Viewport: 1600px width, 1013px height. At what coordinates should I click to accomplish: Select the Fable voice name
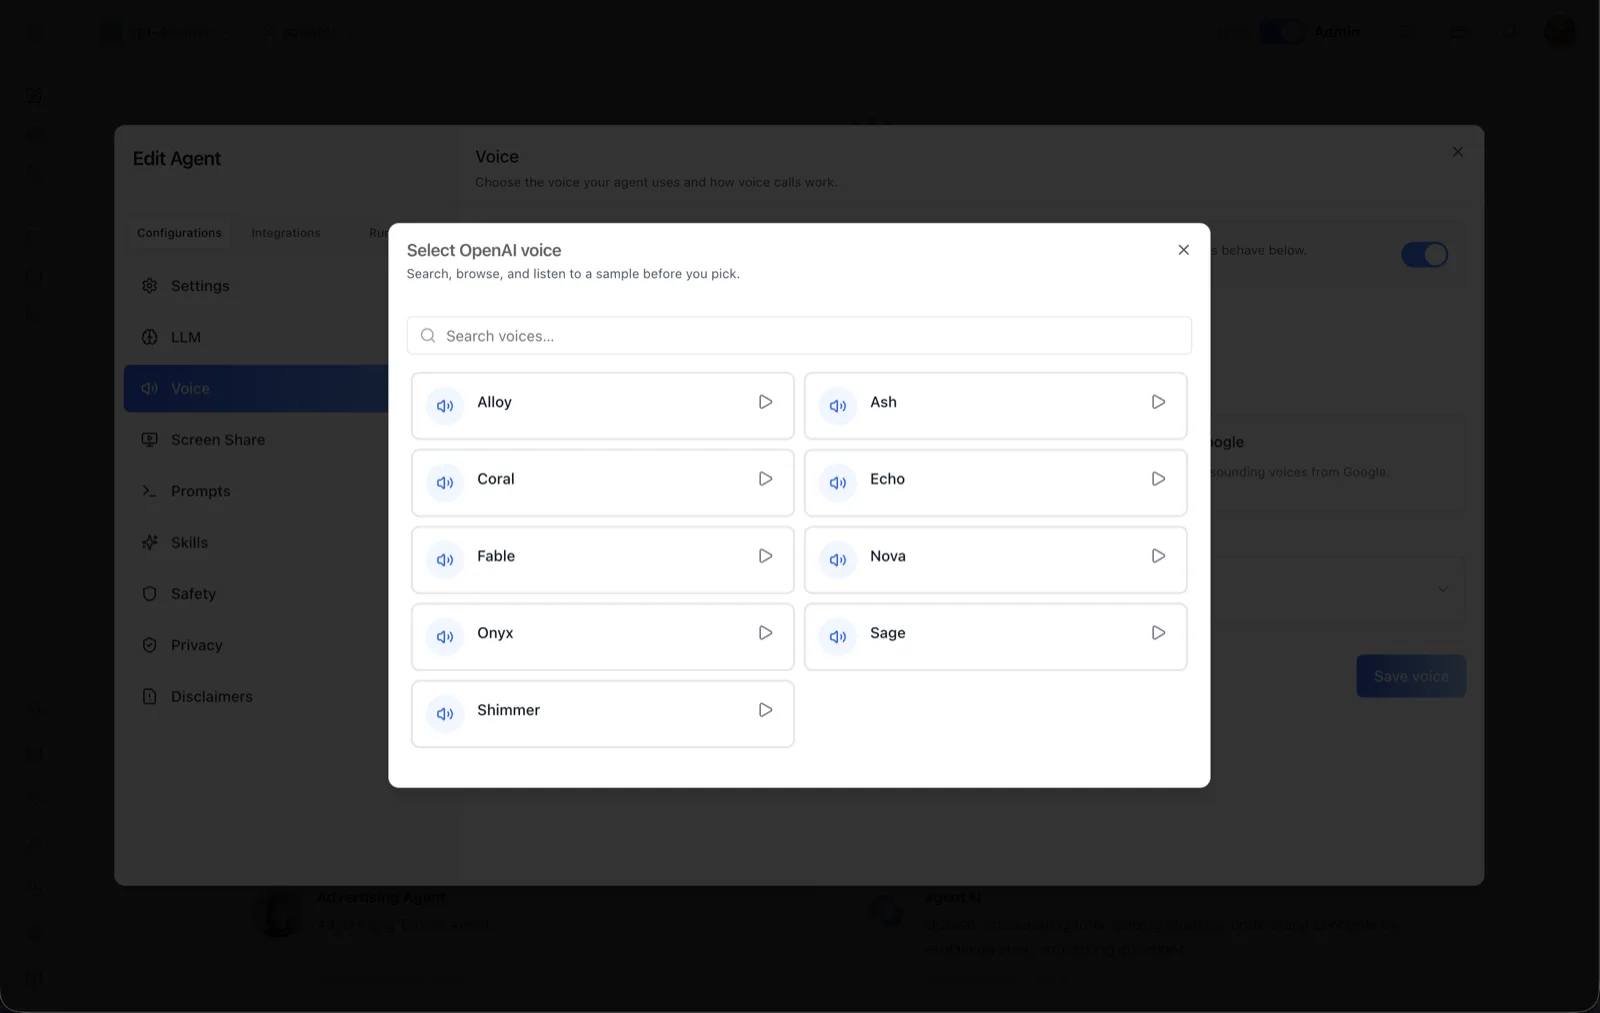[496, 556]
